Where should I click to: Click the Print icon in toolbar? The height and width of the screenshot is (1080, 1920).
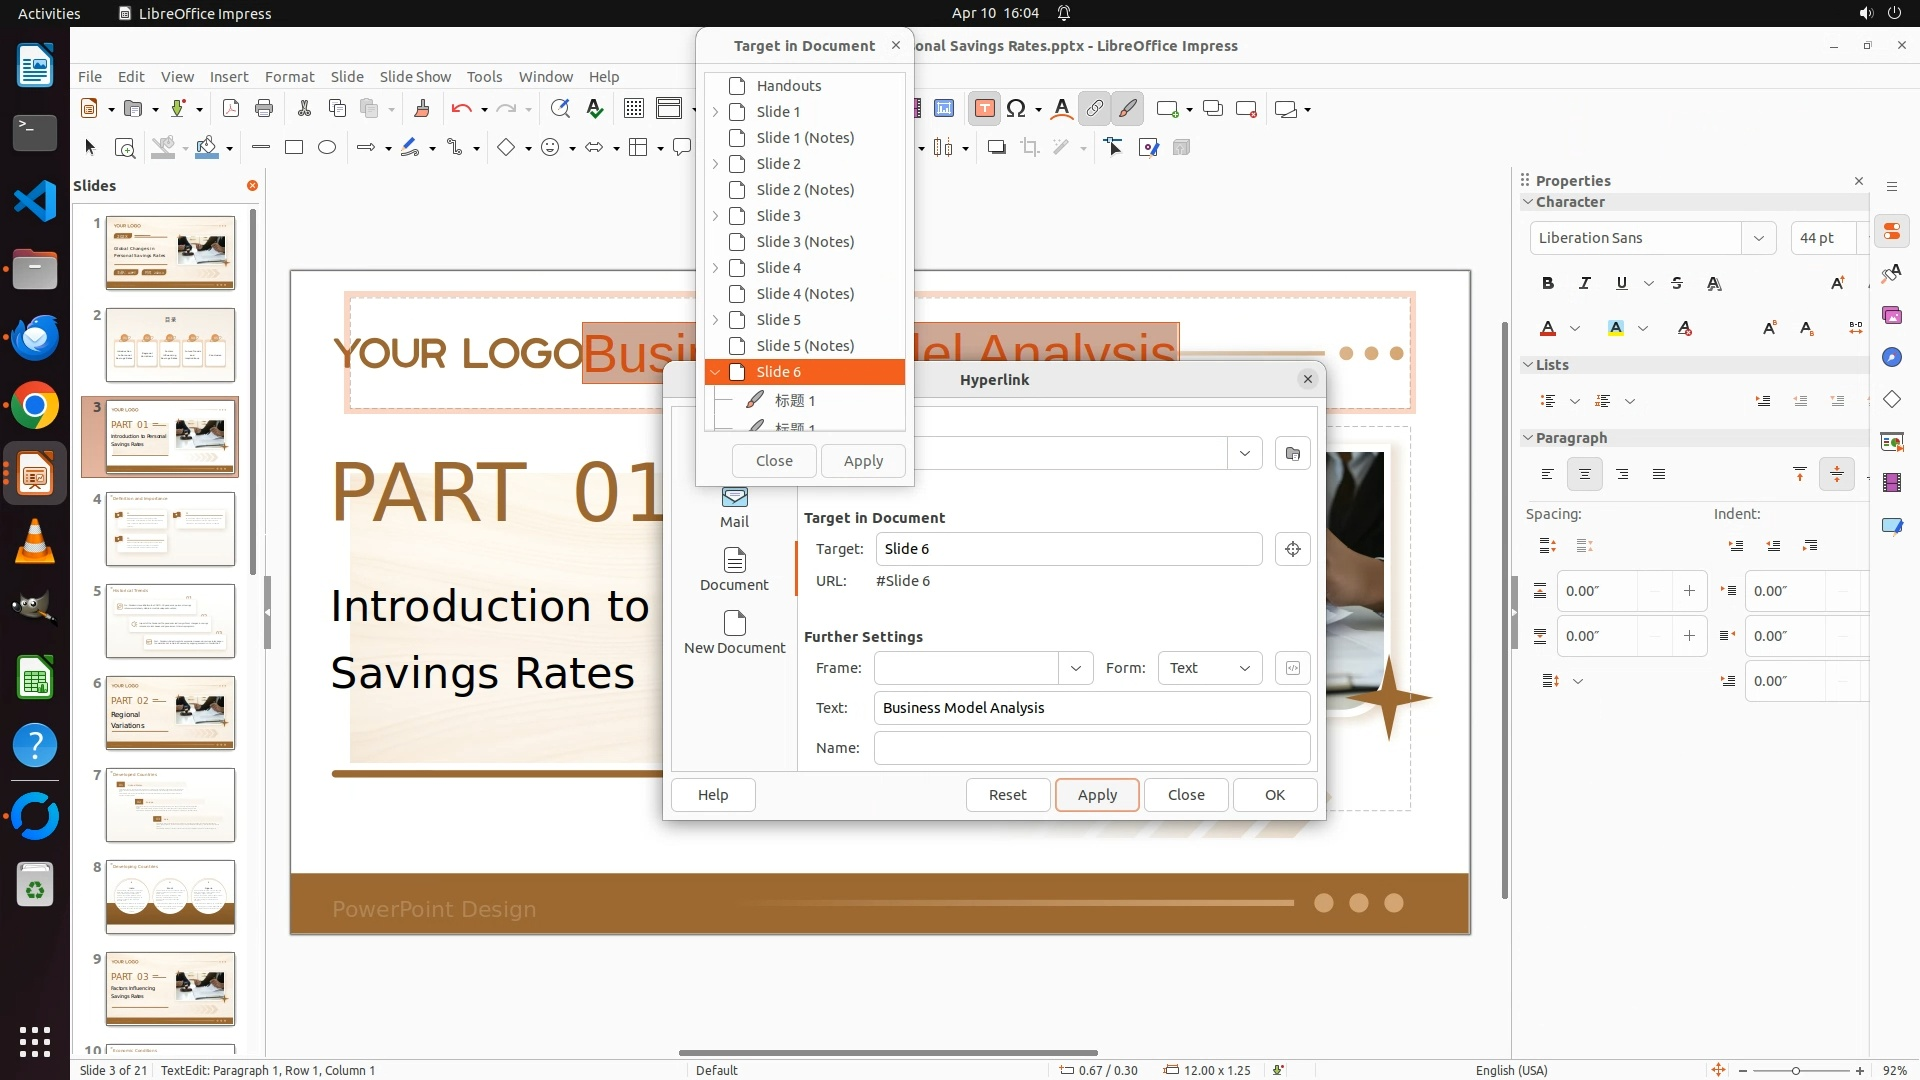click(x=264, y=109)
